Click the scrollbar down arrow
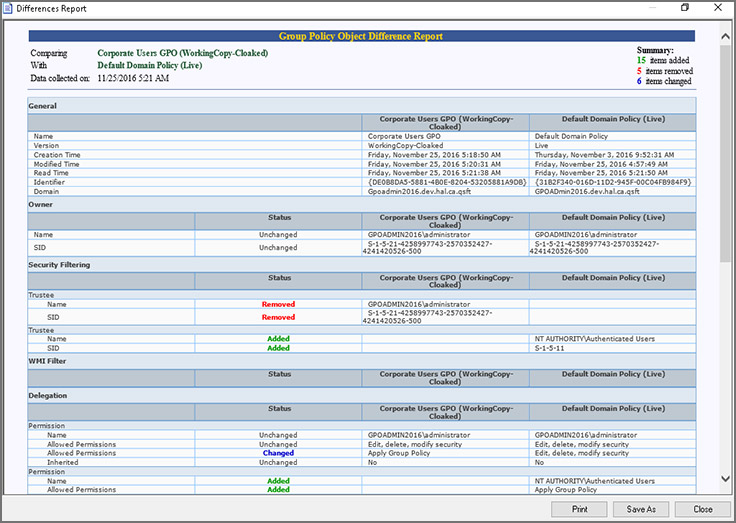 click(x=725, y=479)
